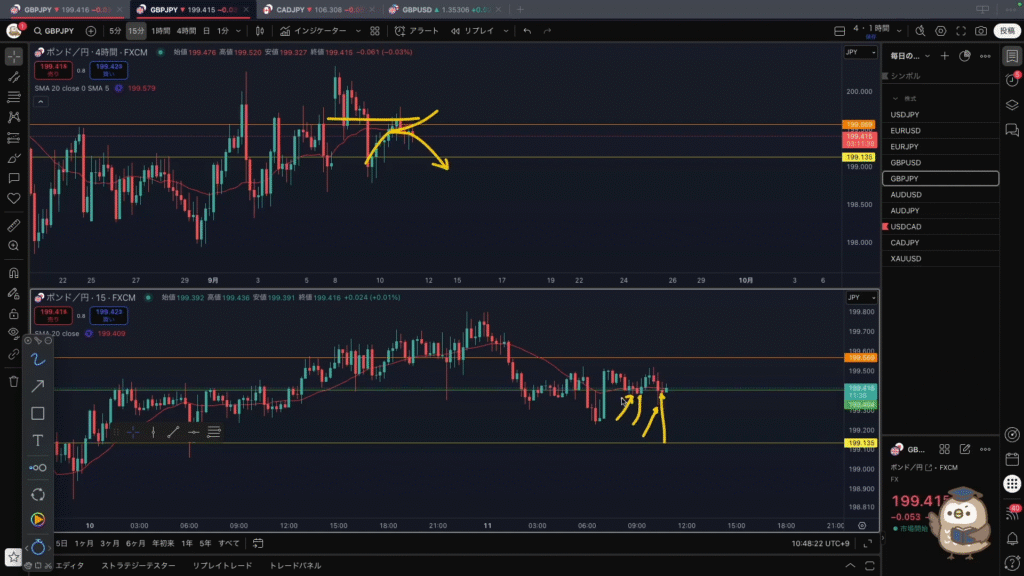Viewport: 1024px width, 576px height.
Task: Toggle magnet mode in left toolbar
Action: (14, 273)
